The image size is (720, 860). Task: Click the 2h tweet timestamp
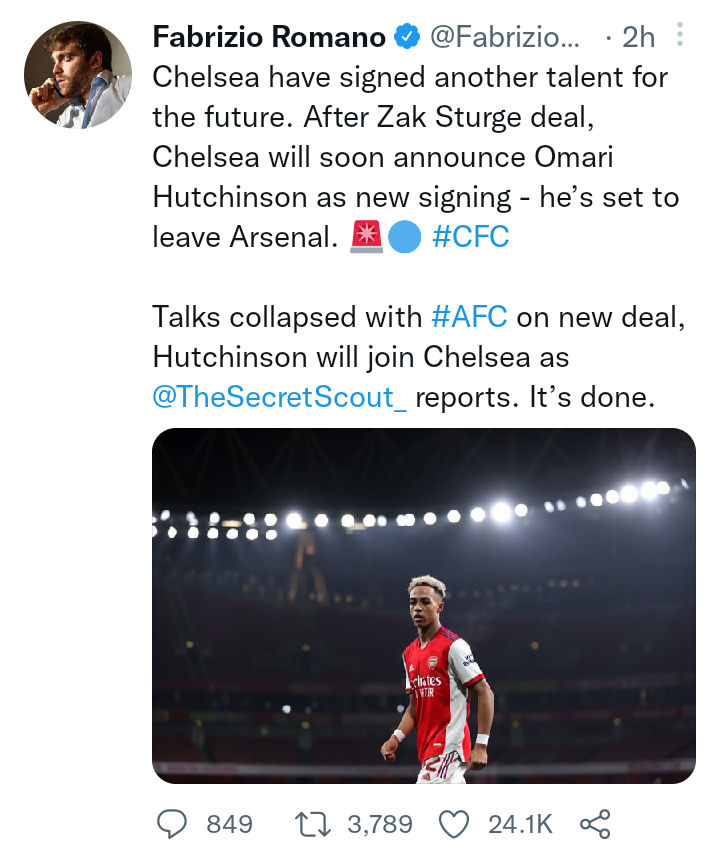tap(638, 37)
